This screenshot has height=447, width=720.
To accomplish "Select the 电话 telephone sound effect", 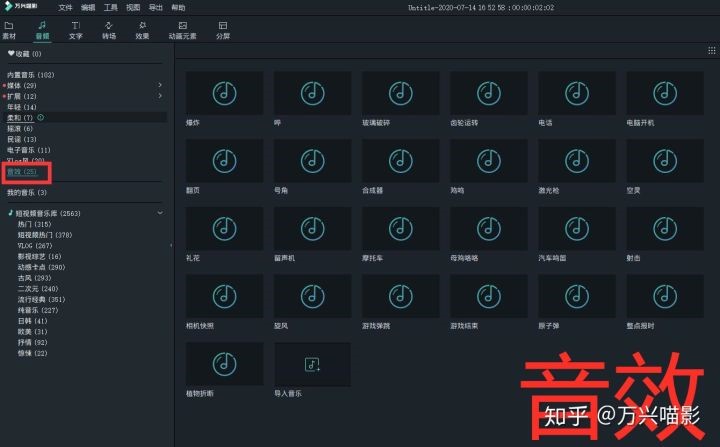I will 577,93.
